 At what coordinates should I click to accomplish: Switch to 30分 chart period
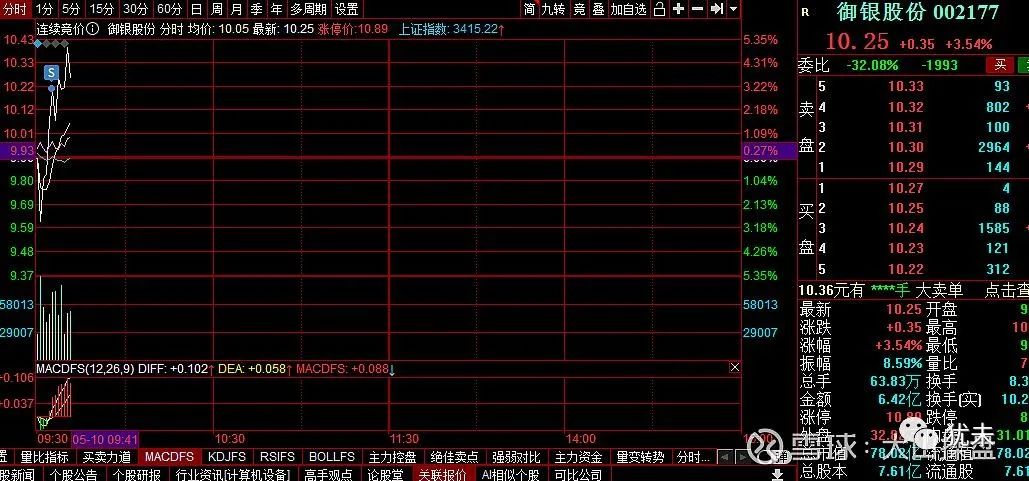click(x=135, y=9)
